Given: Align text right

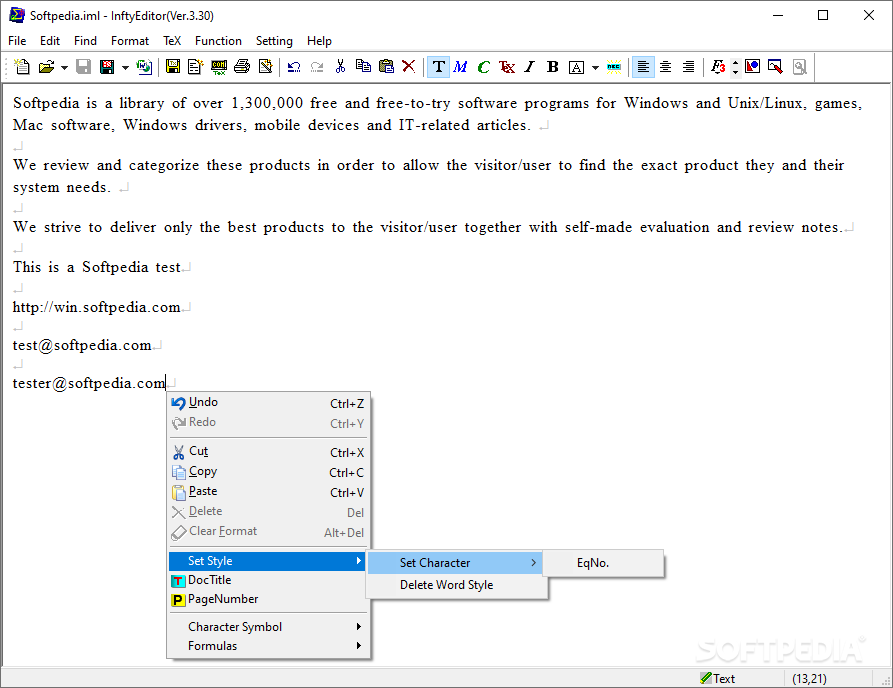Looking at the screenshot, I should pos(688,67).
